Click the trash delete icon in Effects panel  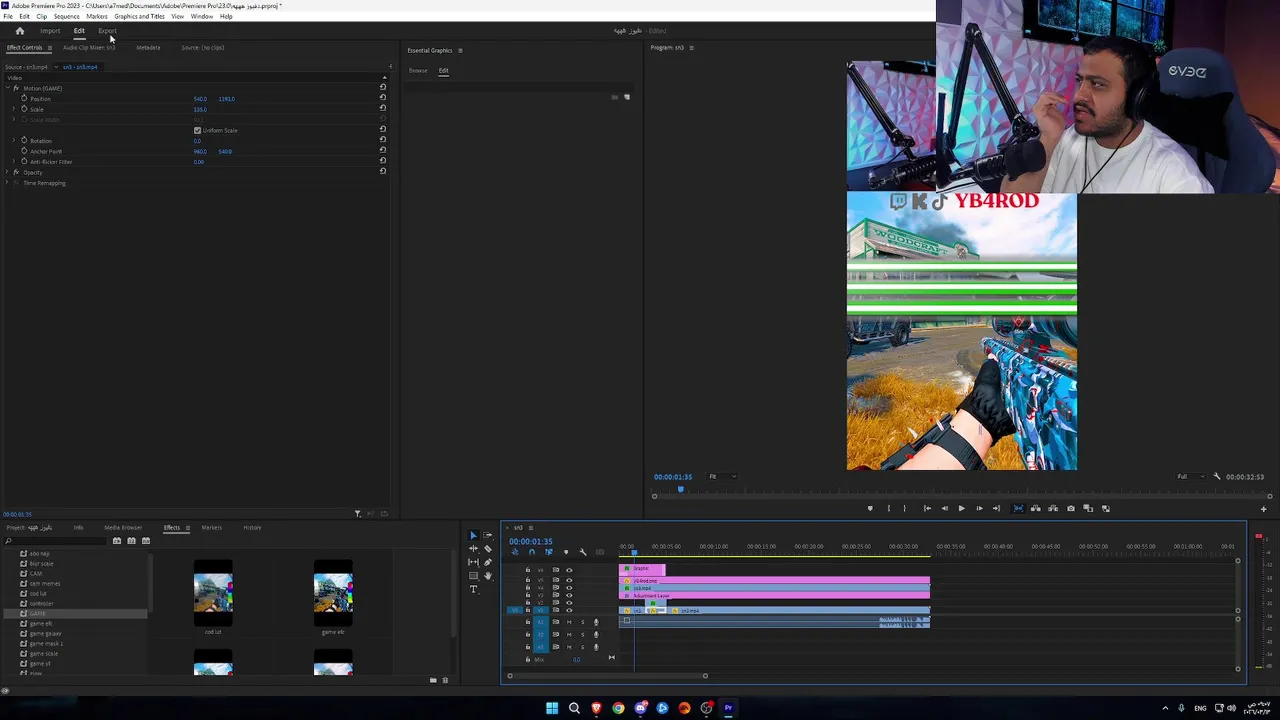click(x=445, y=680)
